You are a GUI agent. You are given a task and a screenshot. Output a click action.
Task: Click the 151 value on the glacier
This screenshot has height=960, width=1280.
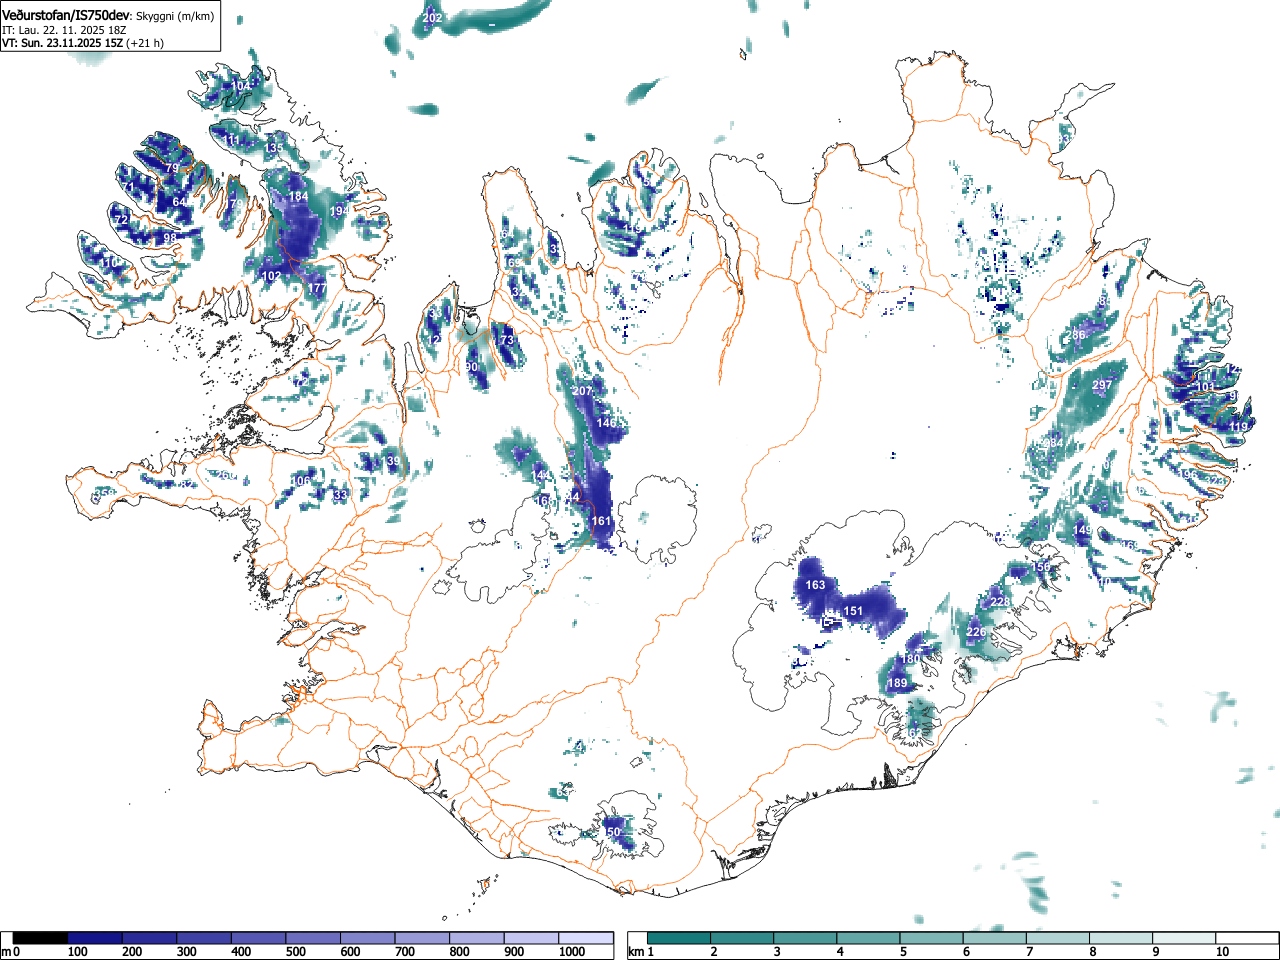853,611
